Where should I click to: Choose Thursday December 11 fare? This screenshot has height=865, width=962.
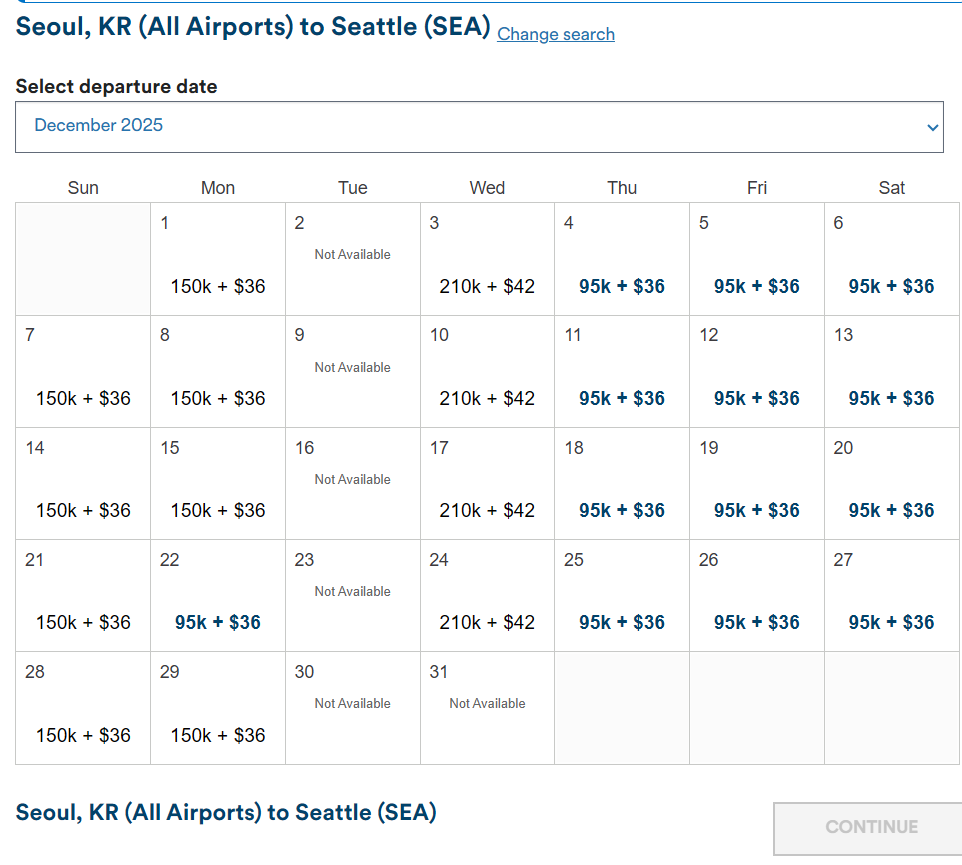[622, 372]
